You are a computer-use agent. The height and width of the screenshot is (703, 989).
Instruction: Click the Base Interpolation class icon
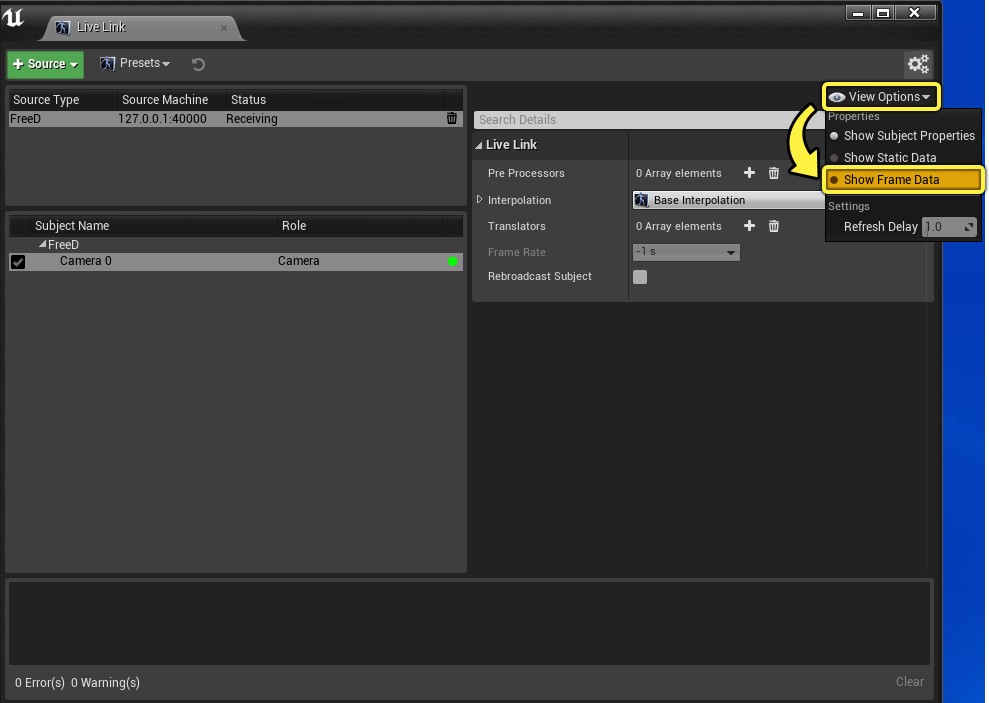[641, 200]
